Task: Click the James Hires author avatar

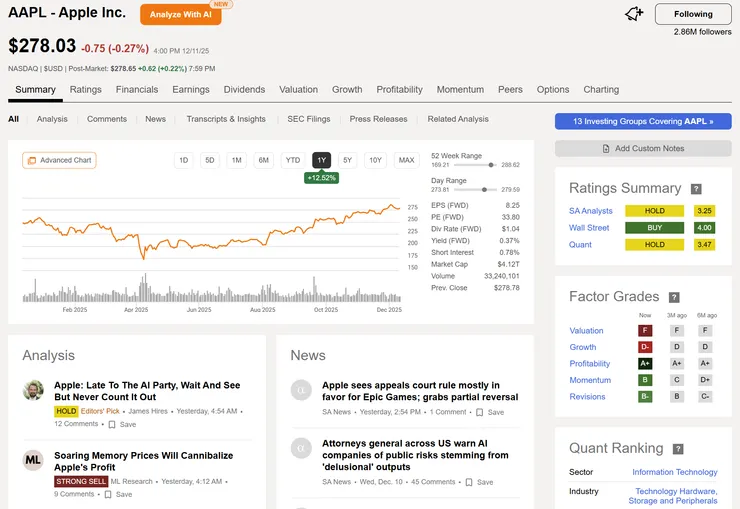Action: (x=33, y=390)
